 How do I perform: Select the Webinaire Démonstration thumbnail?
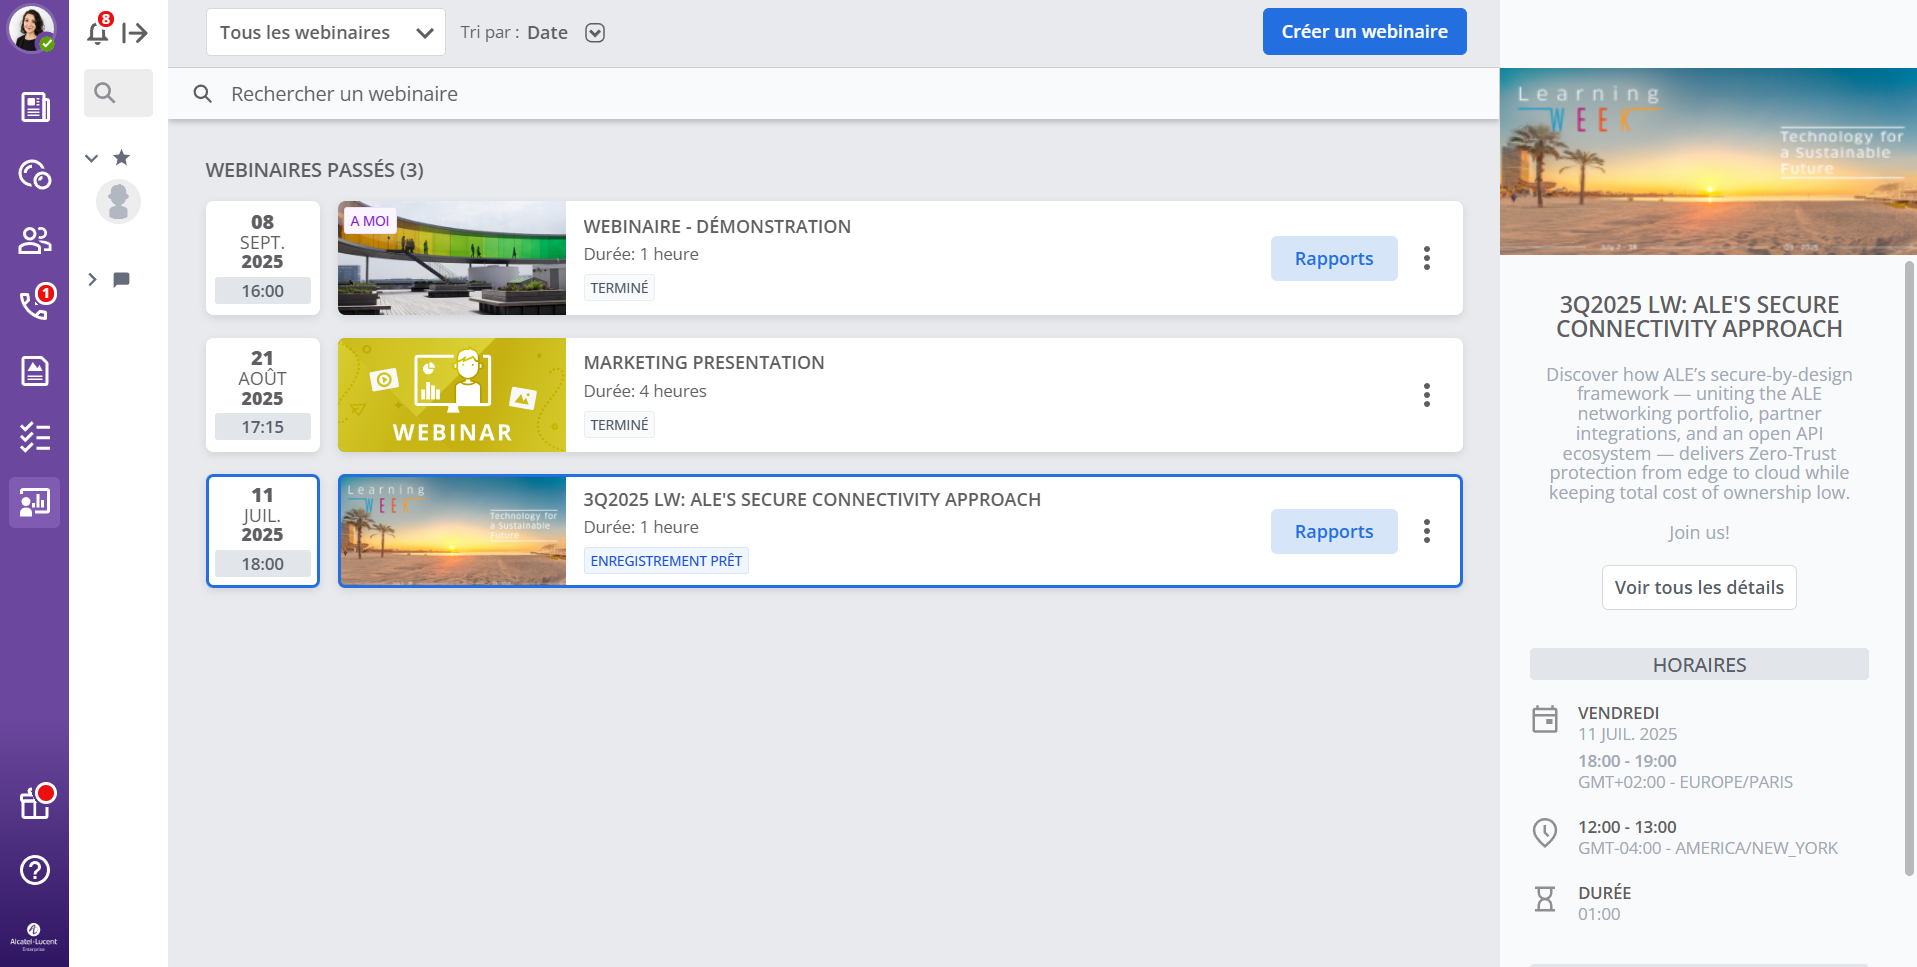tap(452, 258)
